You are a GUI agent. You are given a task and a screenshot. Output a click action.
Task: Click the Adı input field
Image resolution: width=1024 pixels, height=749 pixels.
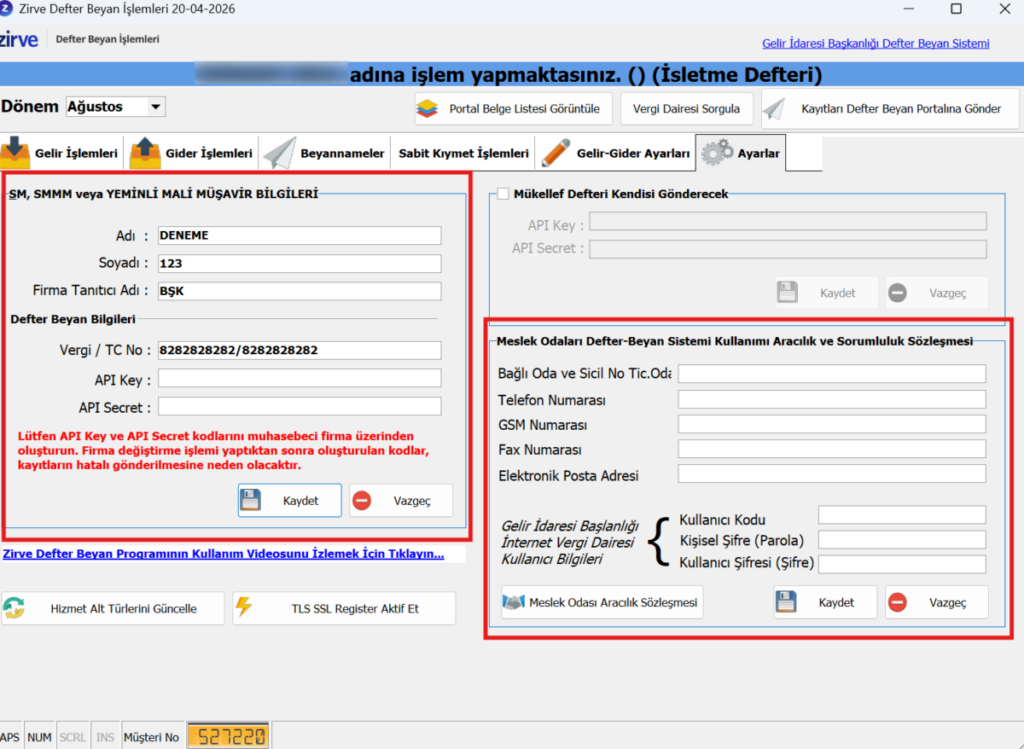299,235
